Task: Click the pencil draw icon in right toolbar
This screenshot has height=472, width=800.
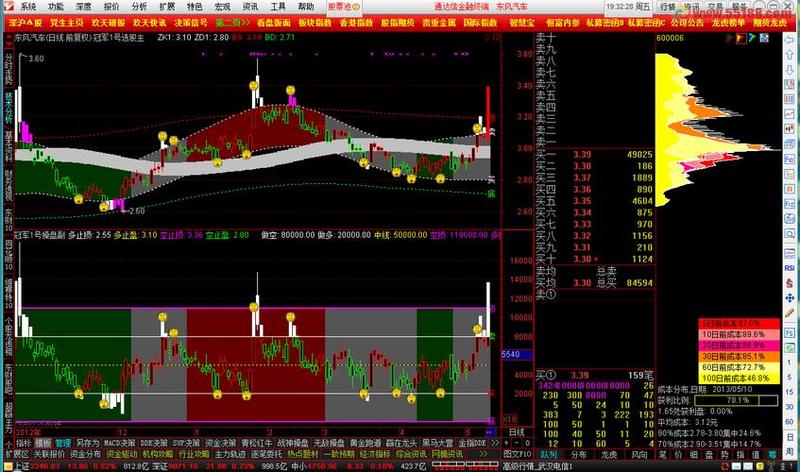Action: pos(789,312)
